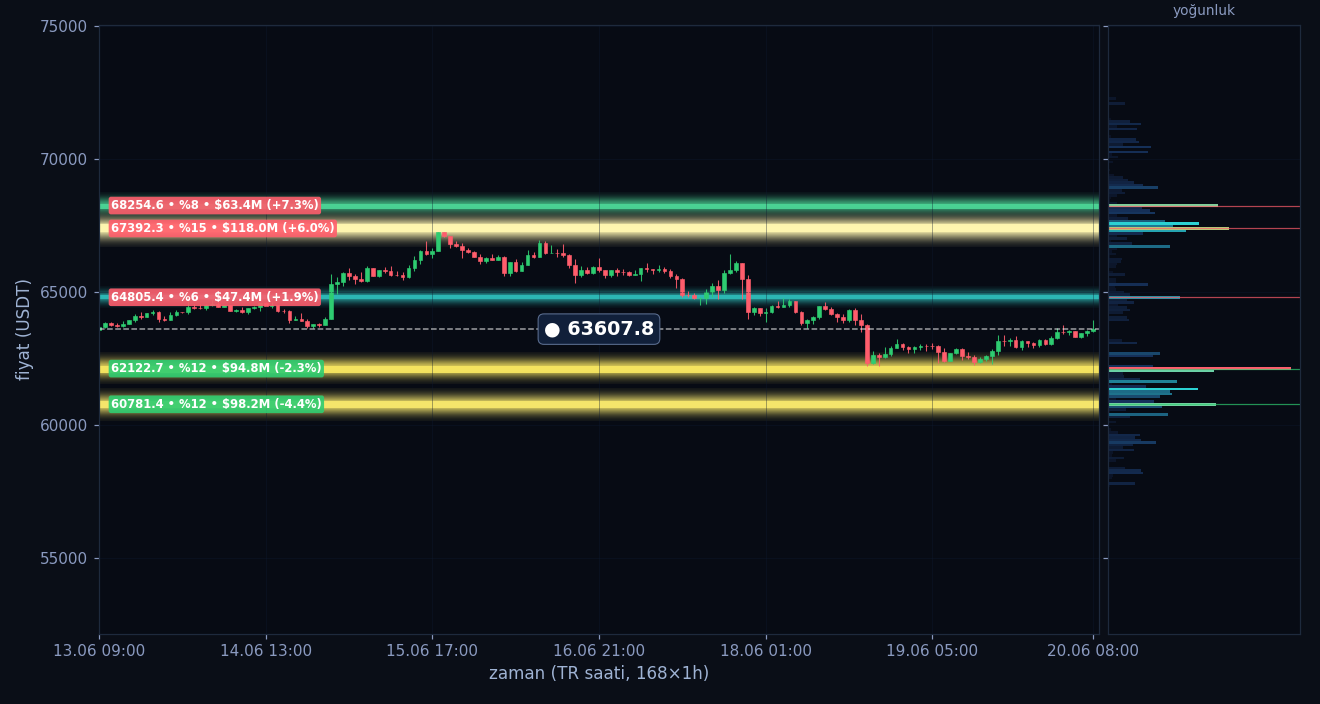This screenshot has width=1320, height=704.
Task: Click the current price 63607.8 tag
Action: click(599, 329)
